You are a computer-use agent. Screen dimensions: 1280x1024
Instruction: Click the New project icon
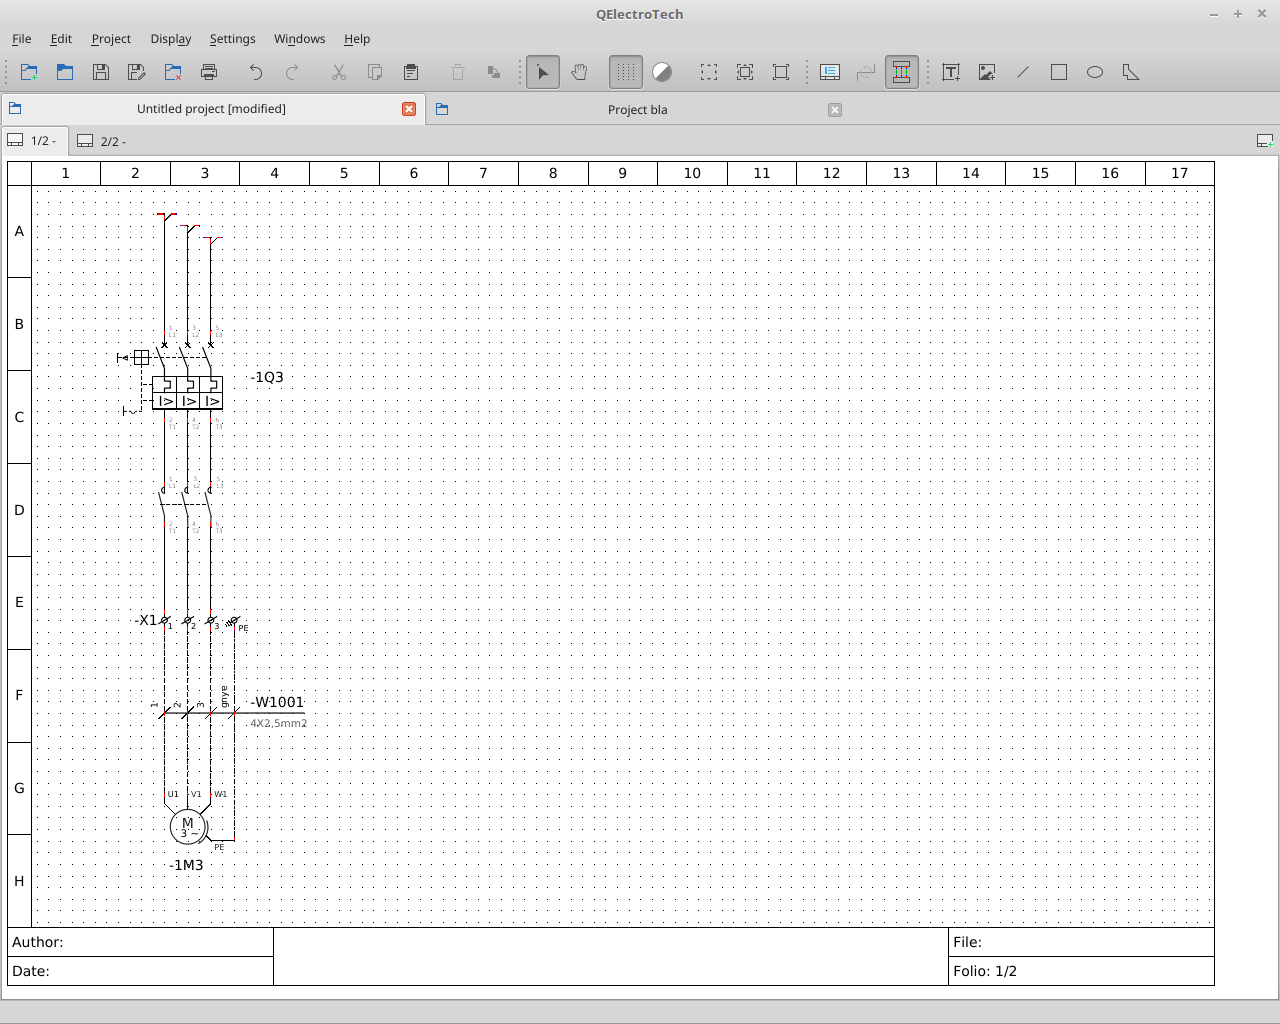(x=28, y=72)
